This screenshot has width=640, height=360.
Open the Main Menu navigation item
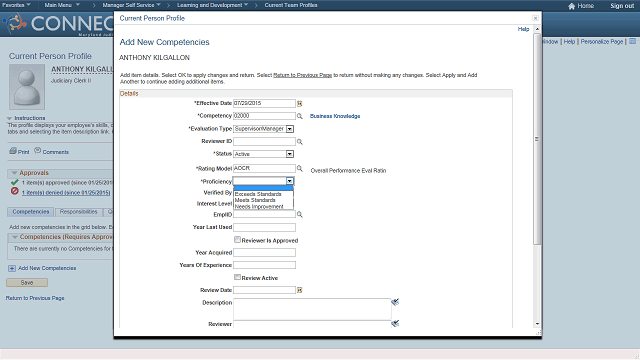point(62,5)
